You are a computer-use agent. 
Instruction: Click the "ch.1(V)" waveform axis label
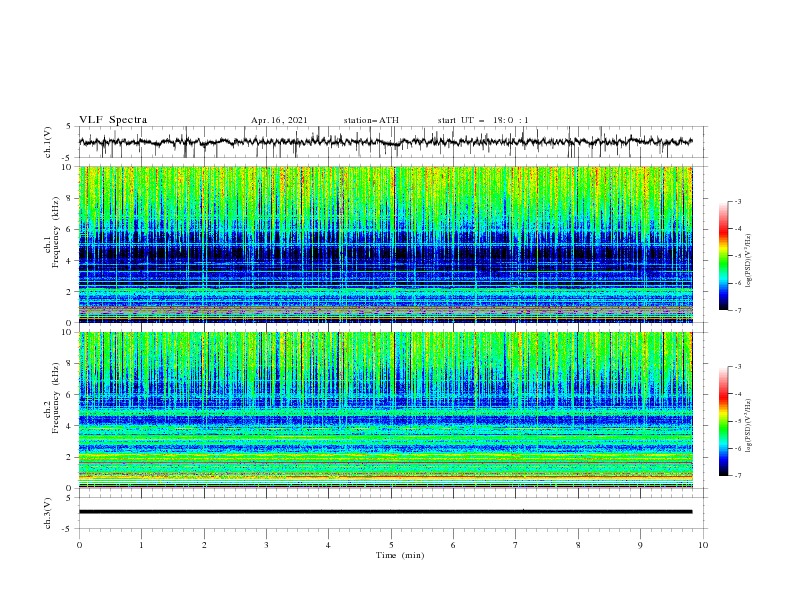[48, 142]
